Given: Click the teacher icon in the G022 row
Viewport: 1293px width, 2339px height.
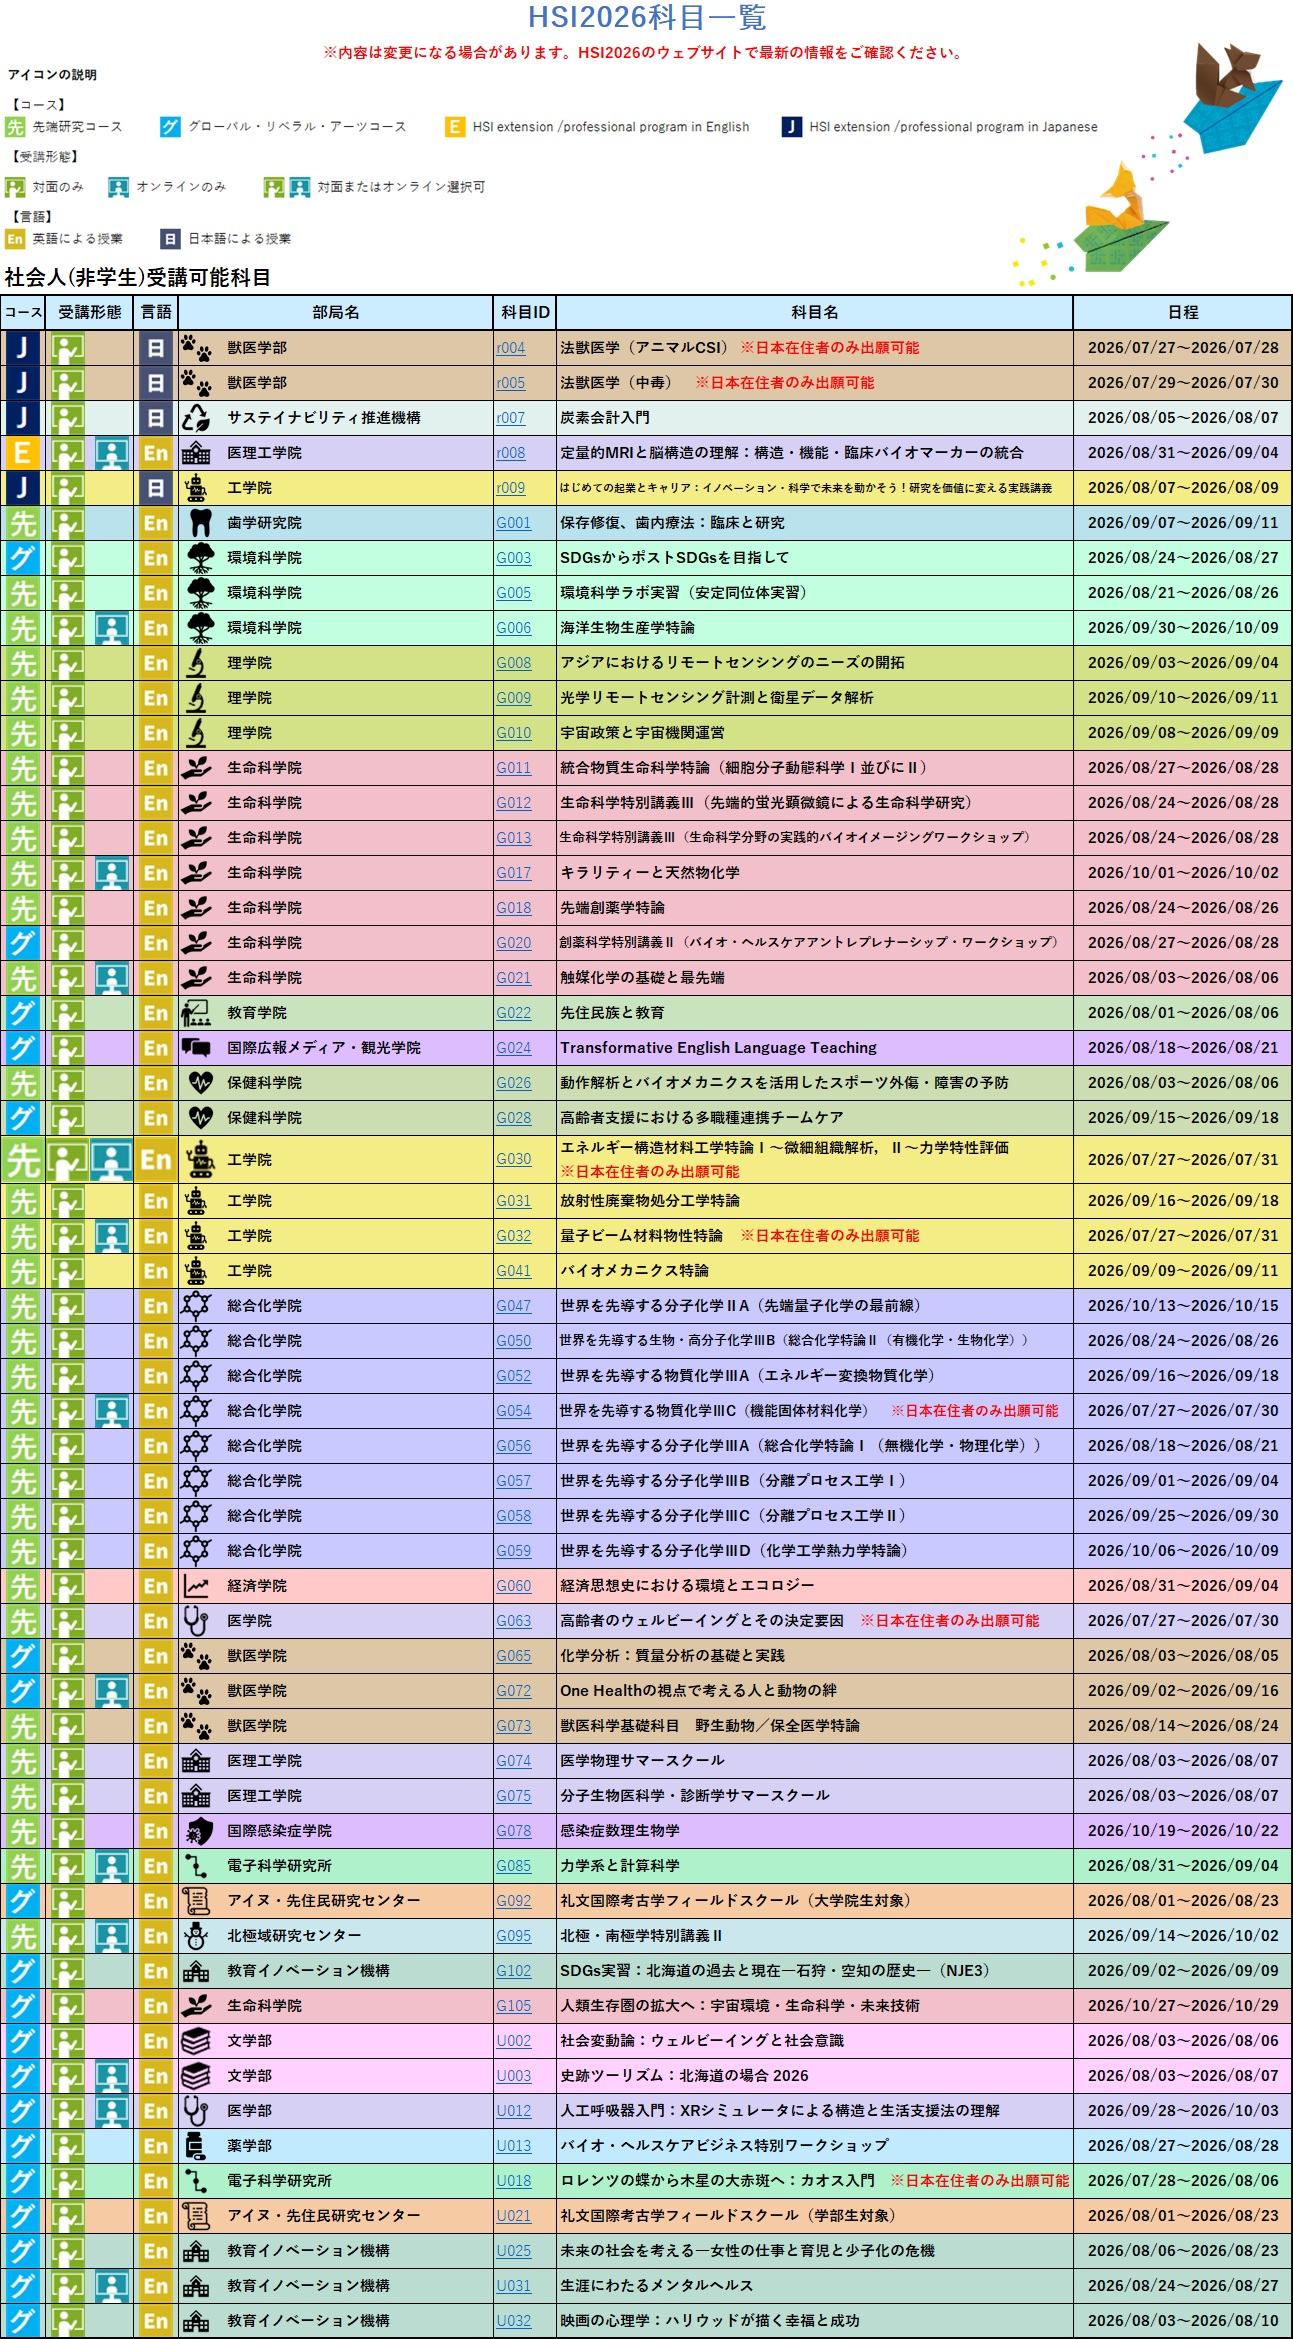Looking at the screenshot, I should [x=196, y=1012].
